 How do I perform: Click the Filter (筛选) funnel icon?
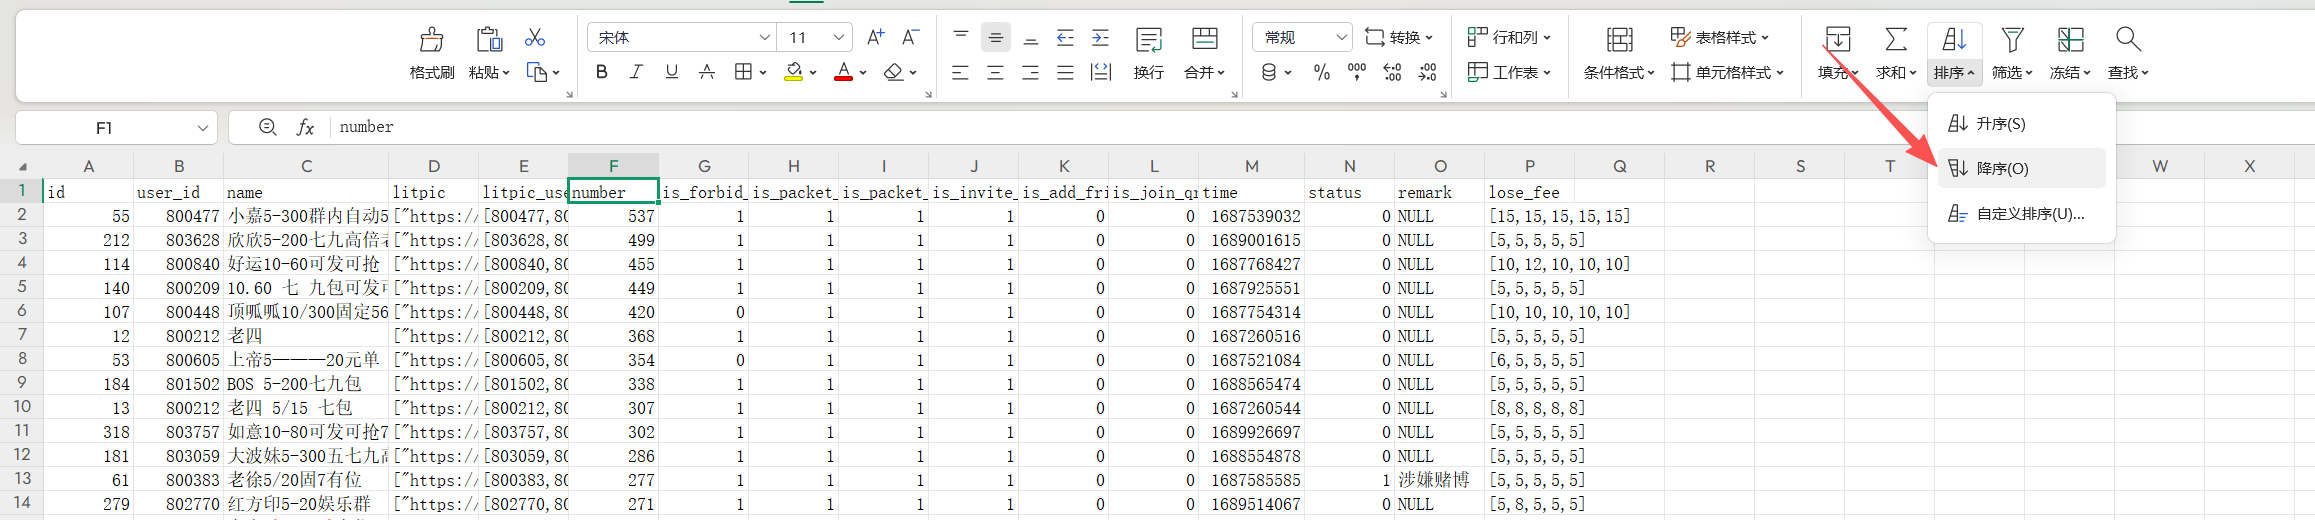click(x=2012, y=40)
